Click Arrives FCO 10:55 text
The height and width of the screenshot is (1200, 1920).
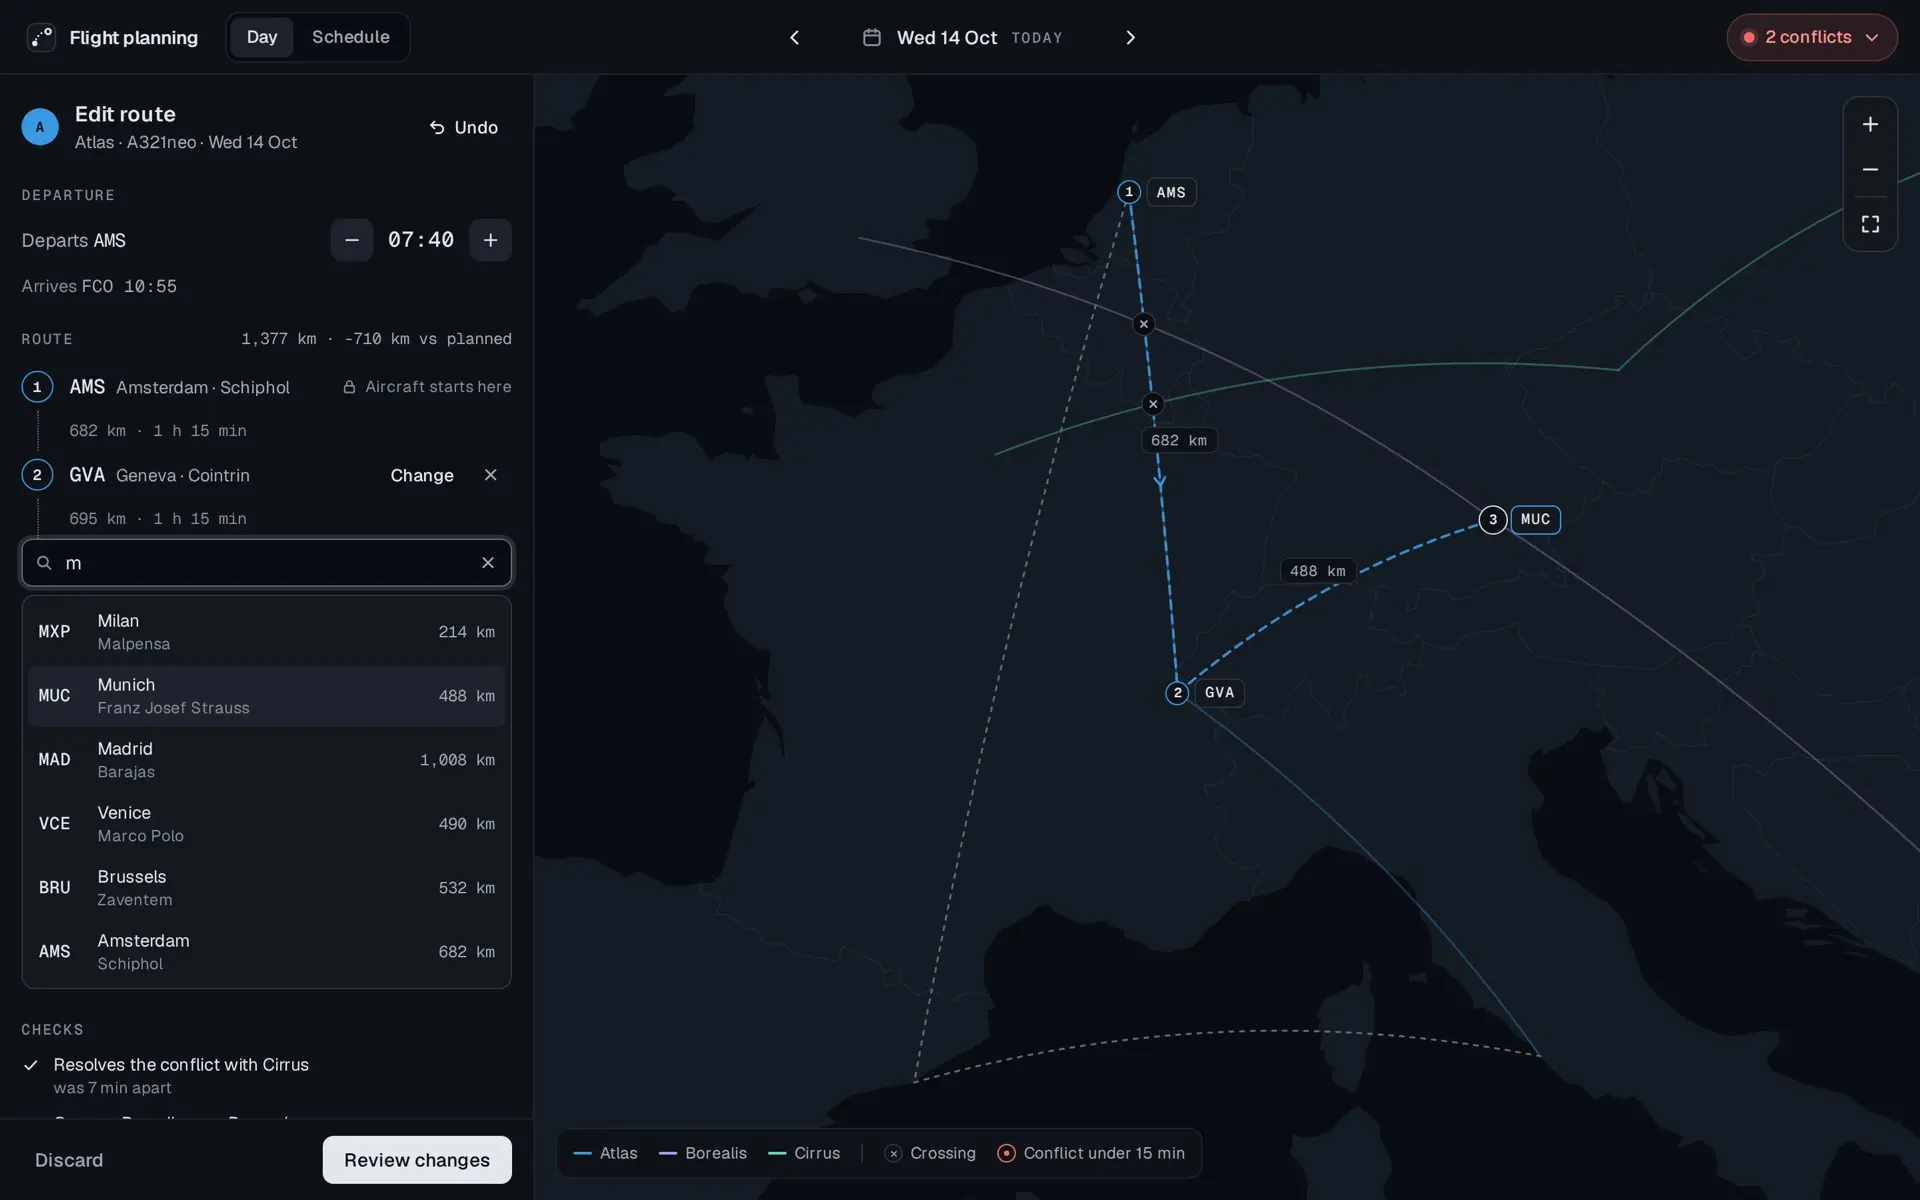coord(99,286)
